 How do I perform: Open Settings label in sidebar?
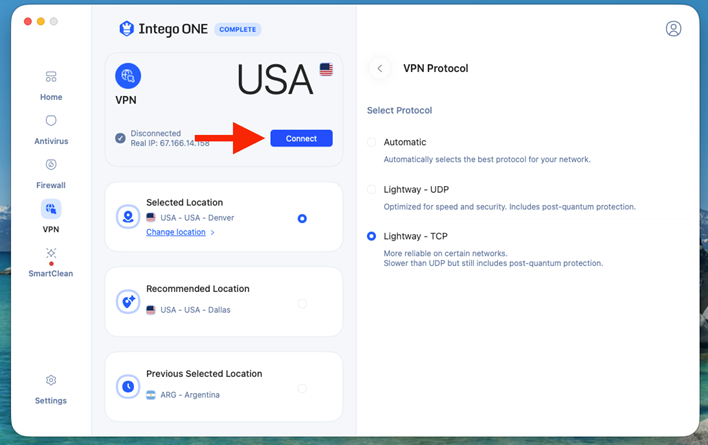(51, 401)
